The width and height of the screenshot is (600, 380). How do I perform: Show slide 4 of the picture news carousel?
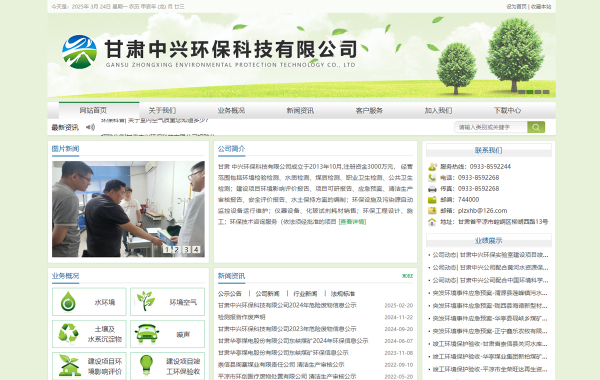pyautogui.click(x=196, y=250)
